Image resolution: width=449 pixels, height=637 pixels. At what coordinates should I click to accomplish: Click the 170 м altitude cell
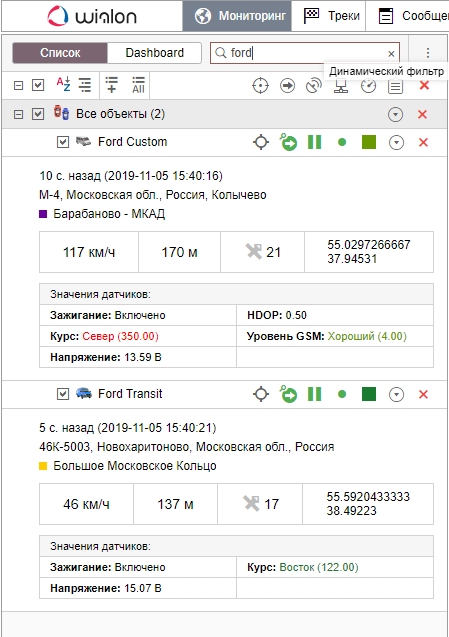coord(180,252)
